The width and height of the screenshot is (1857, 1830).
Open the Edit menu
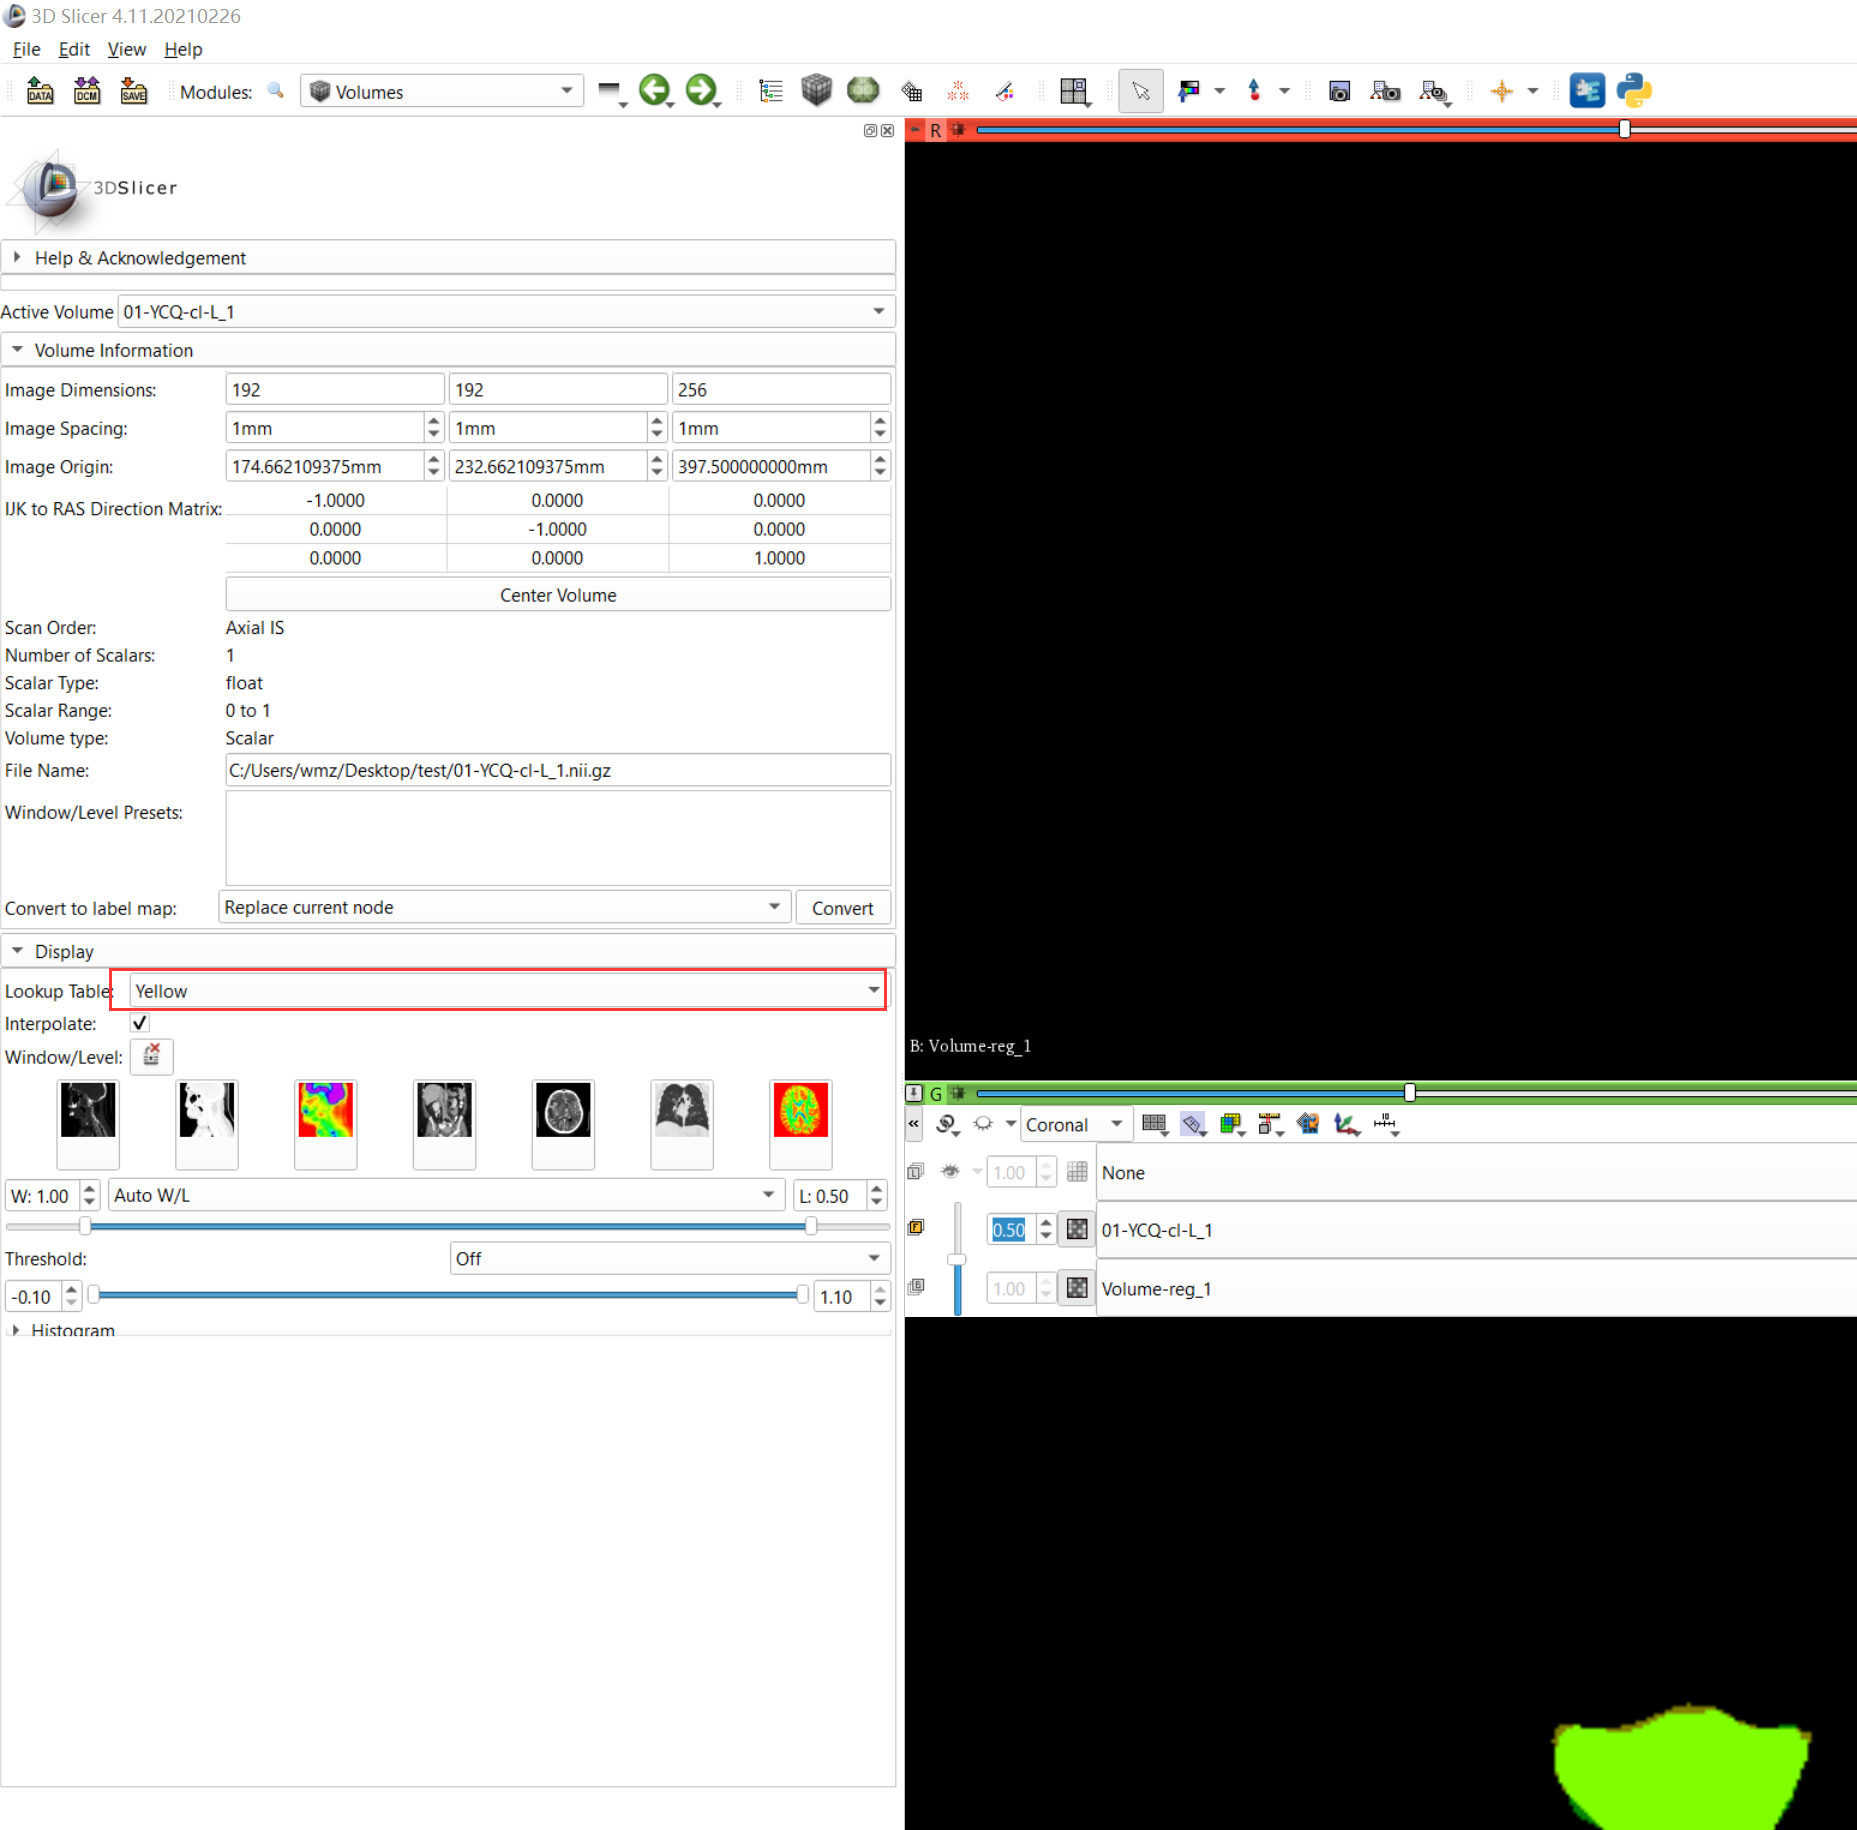[73, 49]
